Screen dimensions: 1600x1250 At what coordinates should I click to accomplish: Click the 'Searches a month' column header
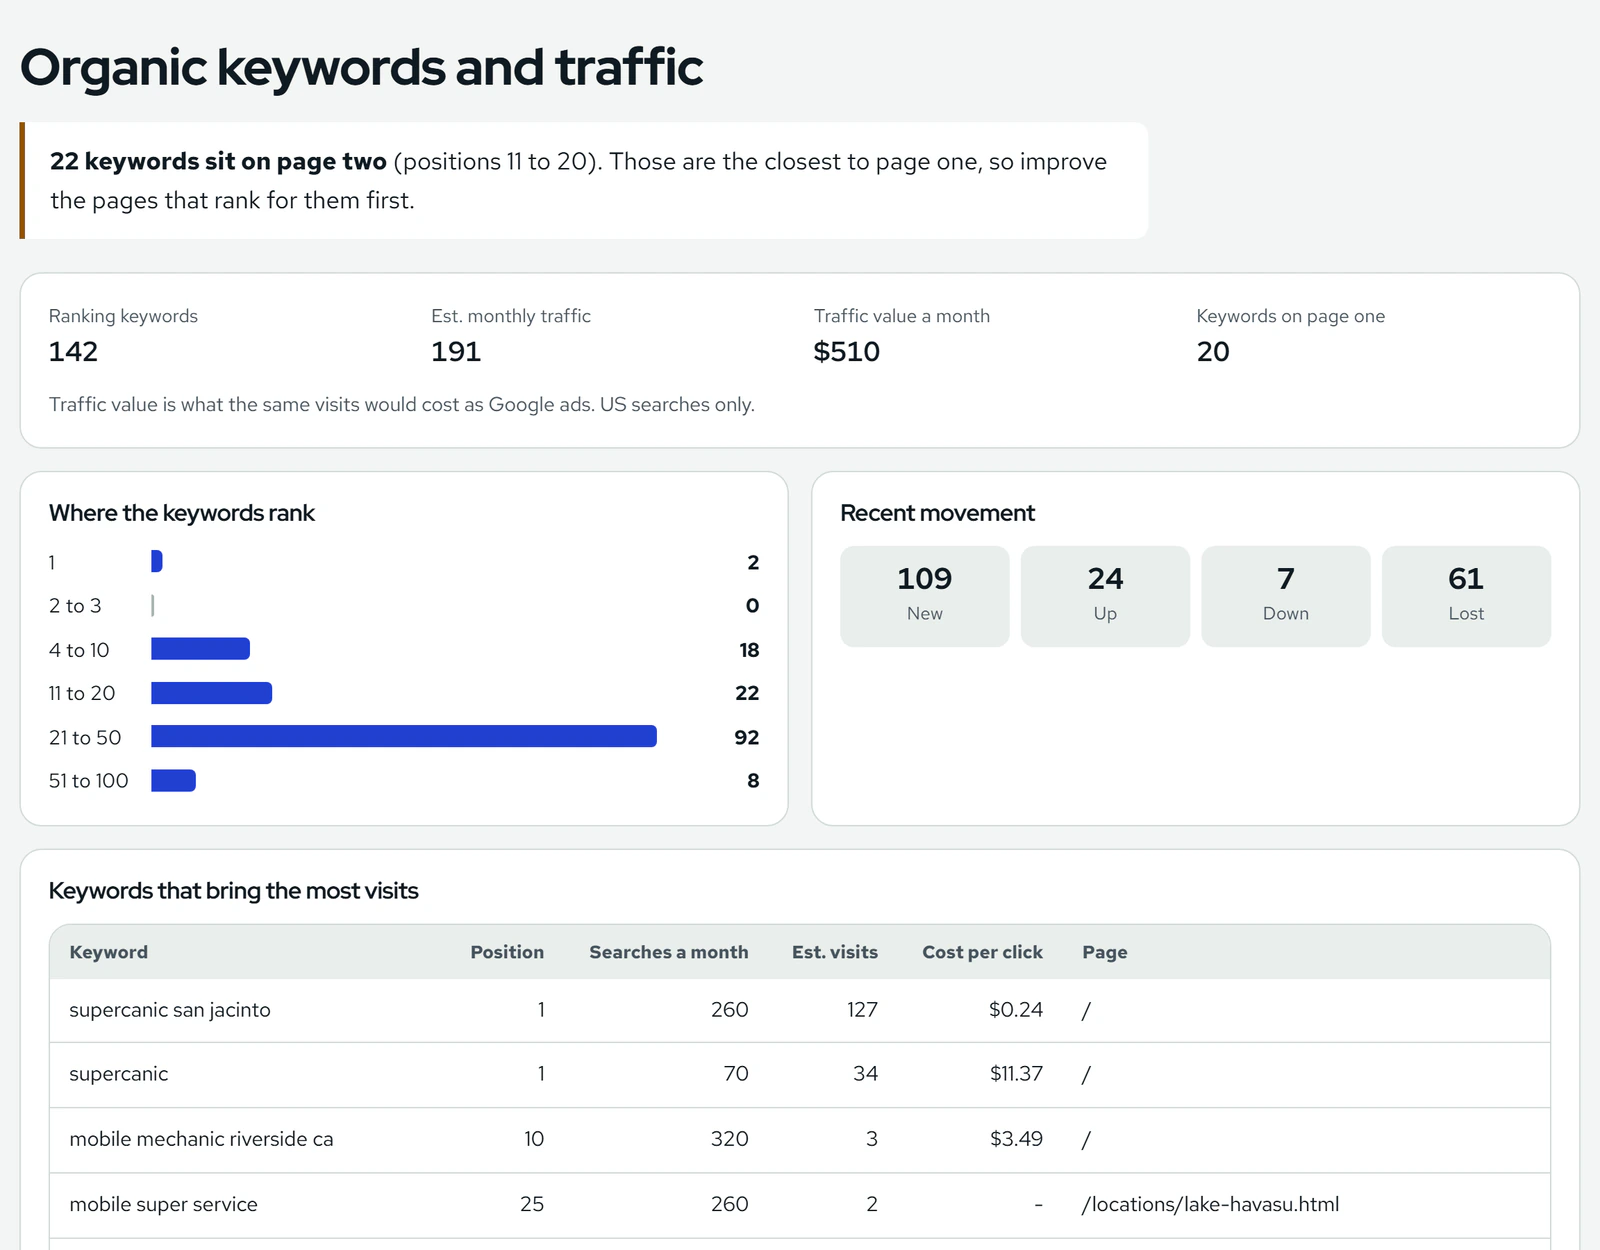669,952
